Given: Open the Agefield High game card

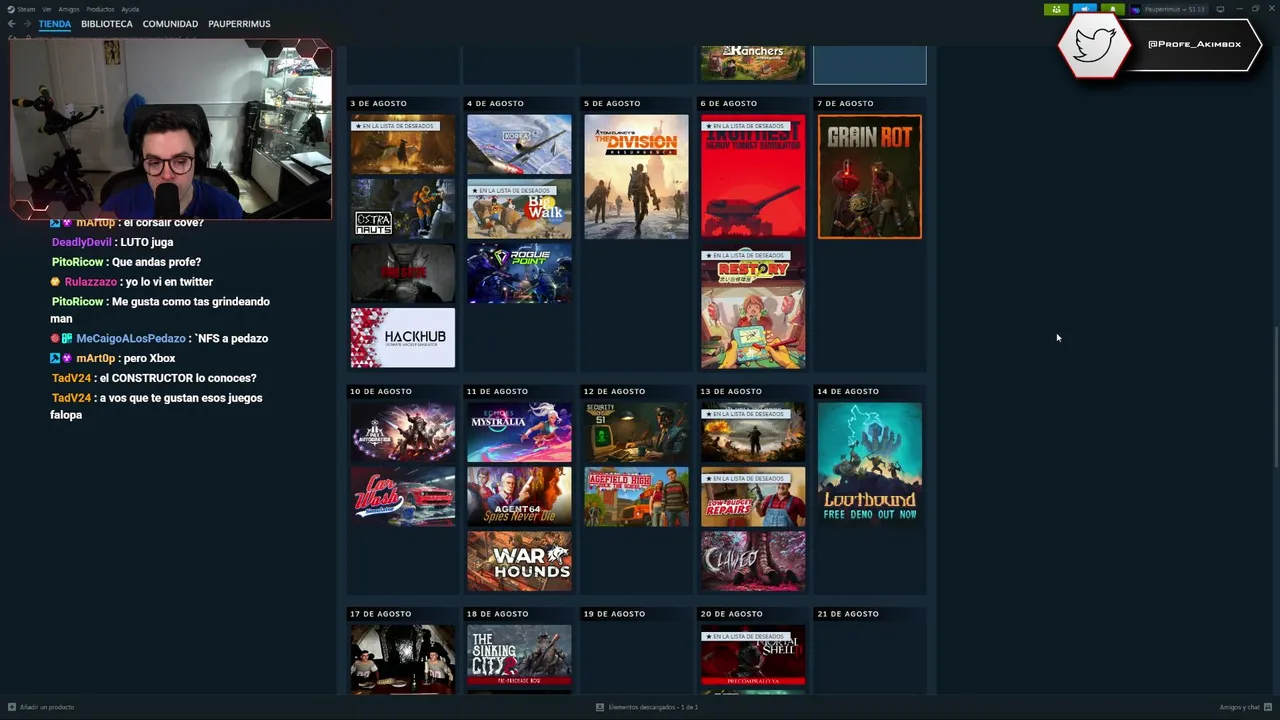Looking at the screenshot, I should (636, 497).
